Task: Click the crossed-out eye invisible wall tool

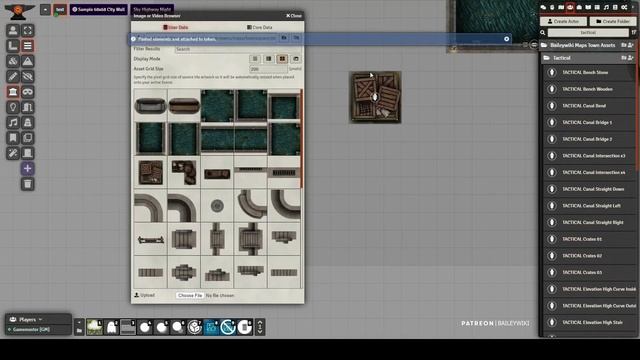Action: (x=27, y=76)
